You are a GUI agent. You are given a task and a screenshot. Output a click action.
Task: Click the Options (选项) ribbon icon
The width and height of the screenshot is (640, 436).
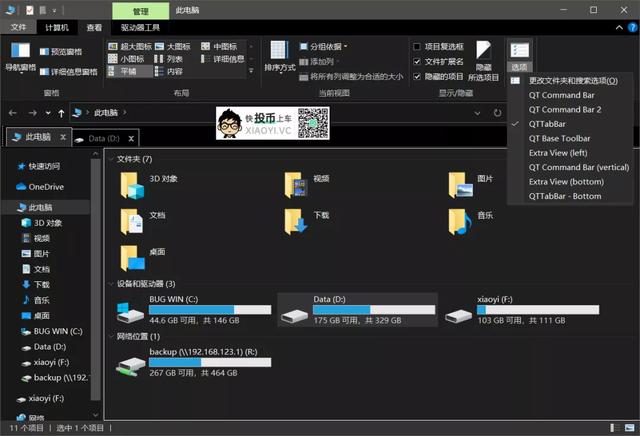point(520,56)
